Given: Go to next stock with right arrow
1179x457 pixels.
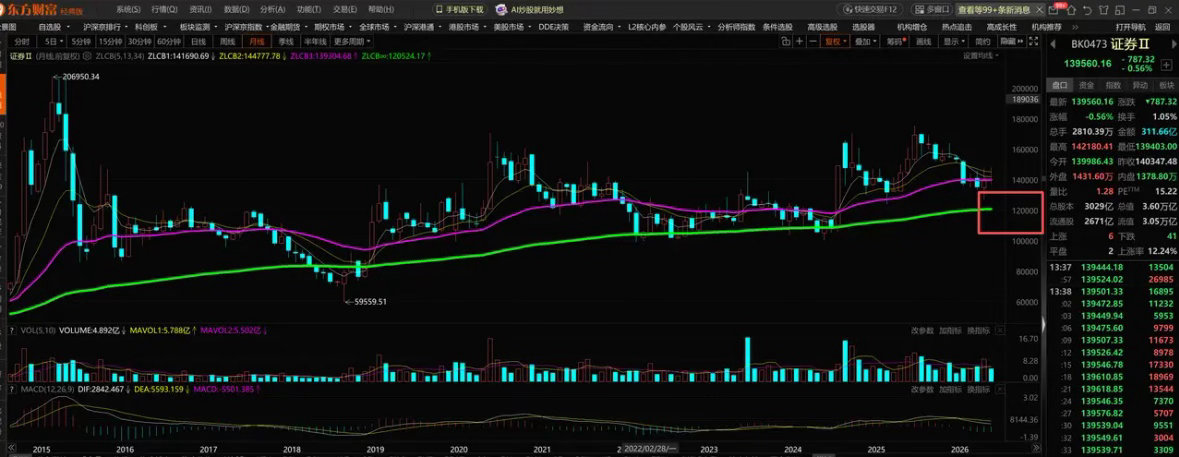Looking at the screenshot, I should click(1174, 44).
